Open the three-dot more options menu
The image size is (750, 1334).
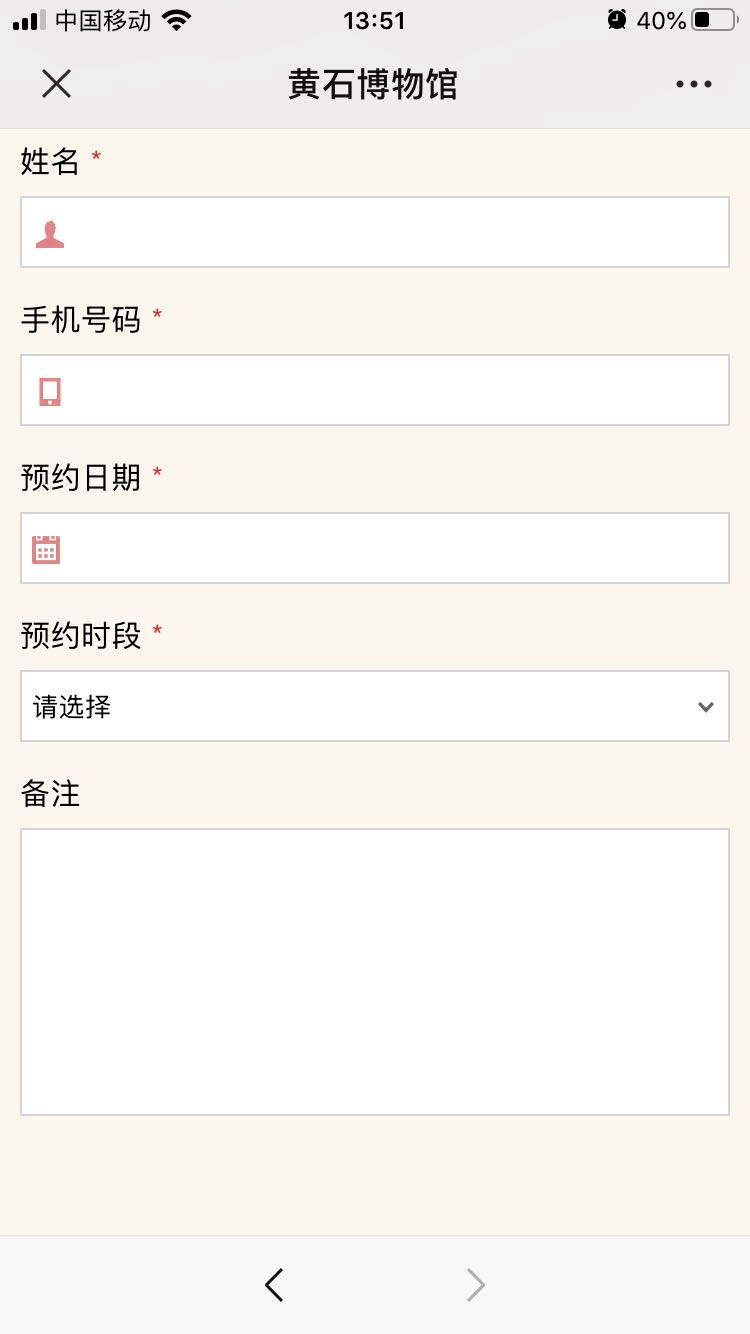coord(693,84)
